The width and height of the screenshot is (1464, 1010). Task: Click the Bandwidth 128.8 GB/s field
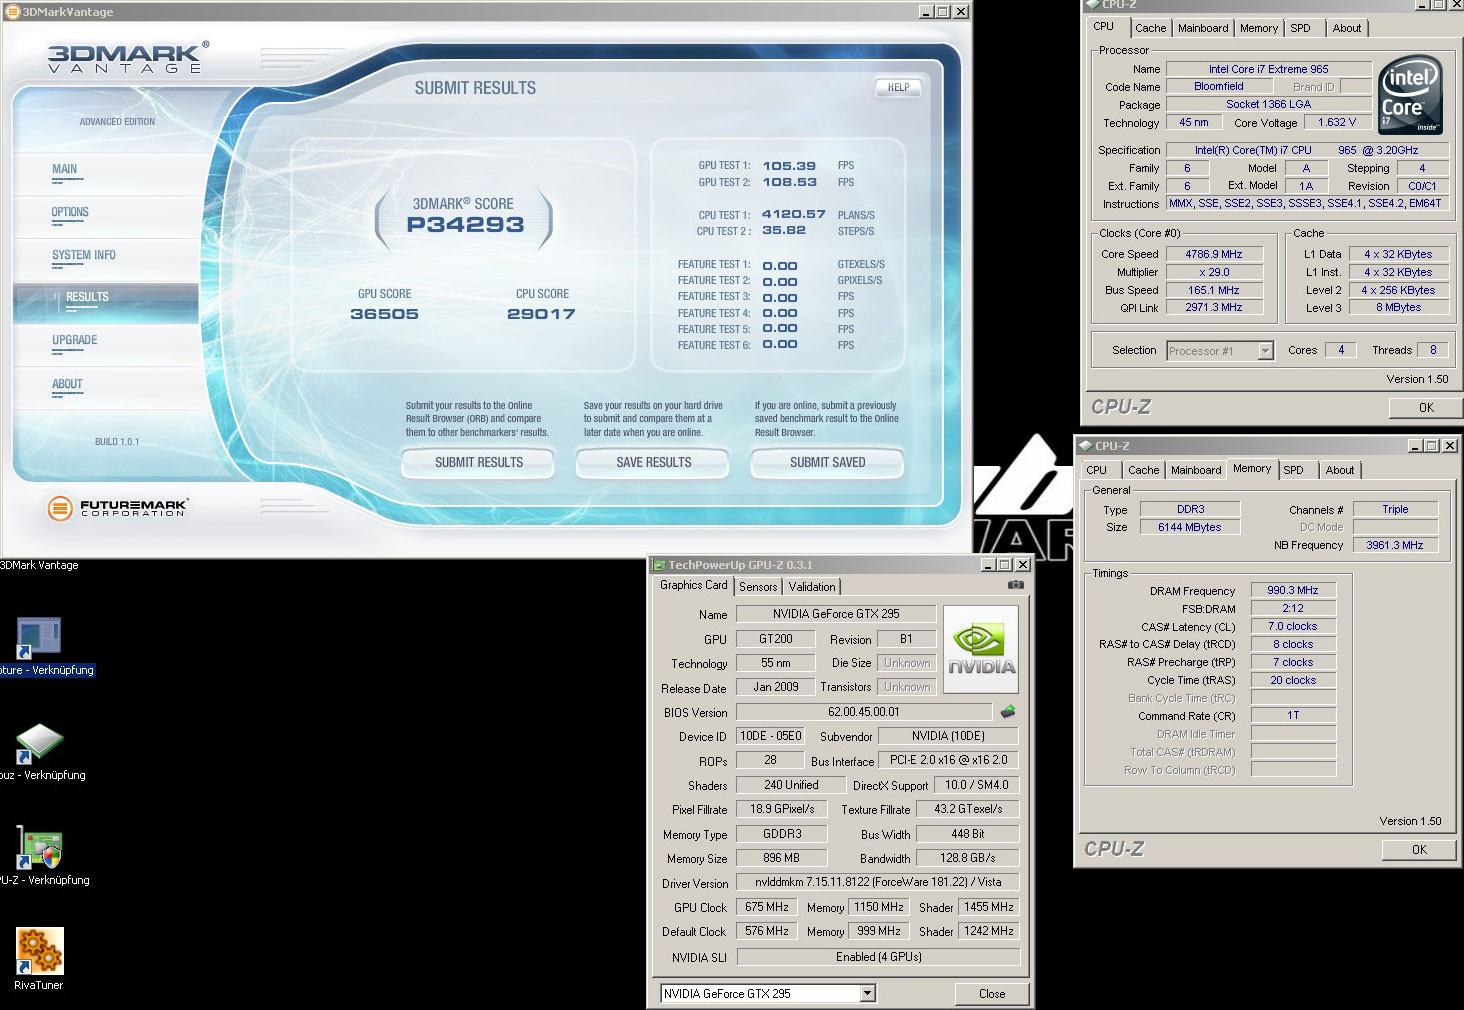(968, 858)
